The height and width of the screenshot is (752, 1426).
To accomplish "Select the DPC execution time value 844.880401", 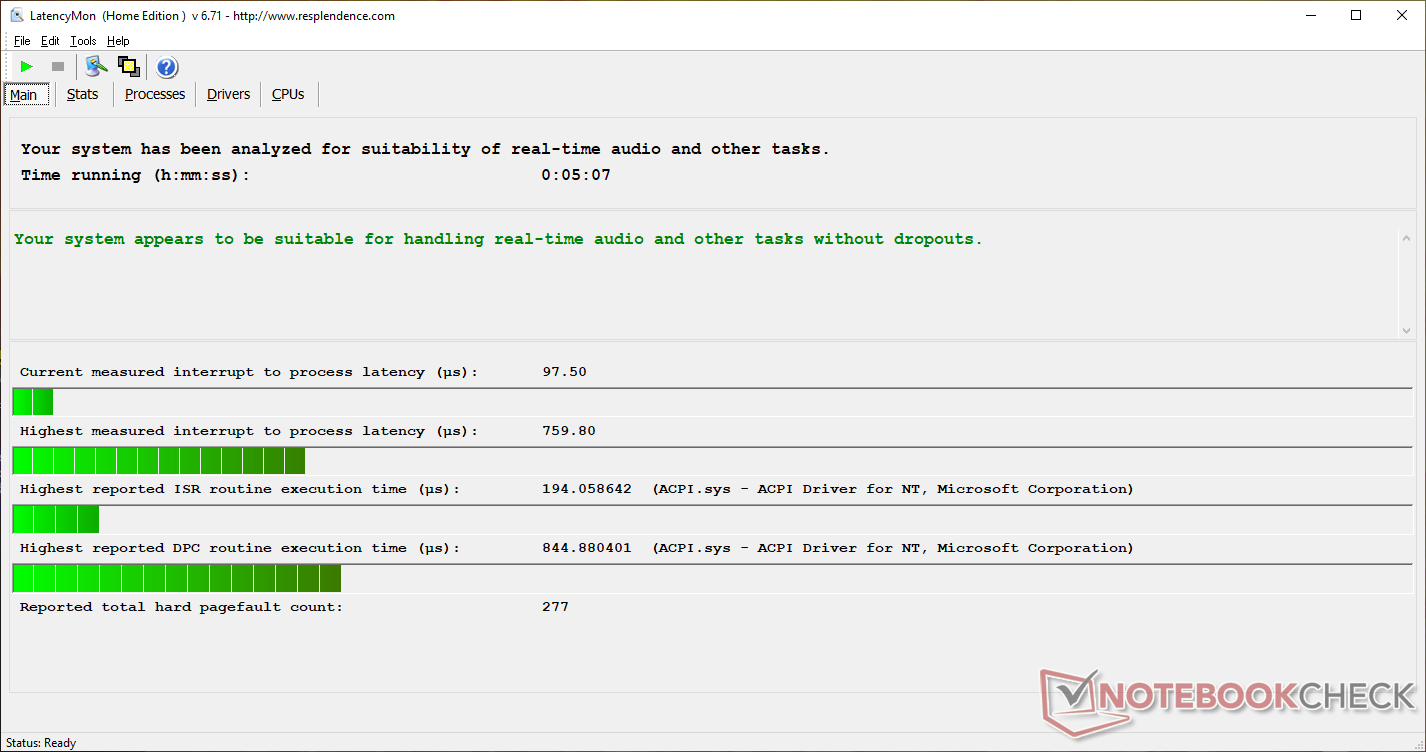I will click(587, 548).
